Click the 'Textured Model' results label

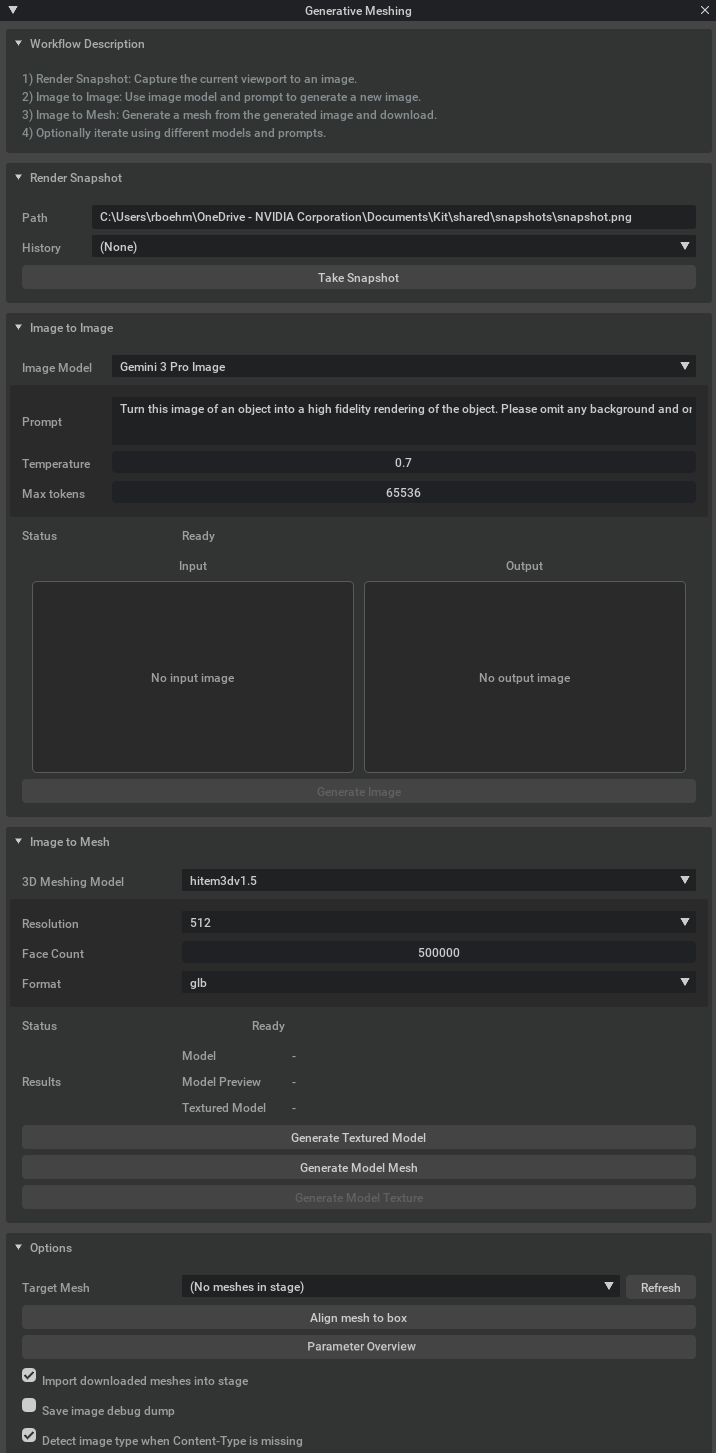(224, 1108)
